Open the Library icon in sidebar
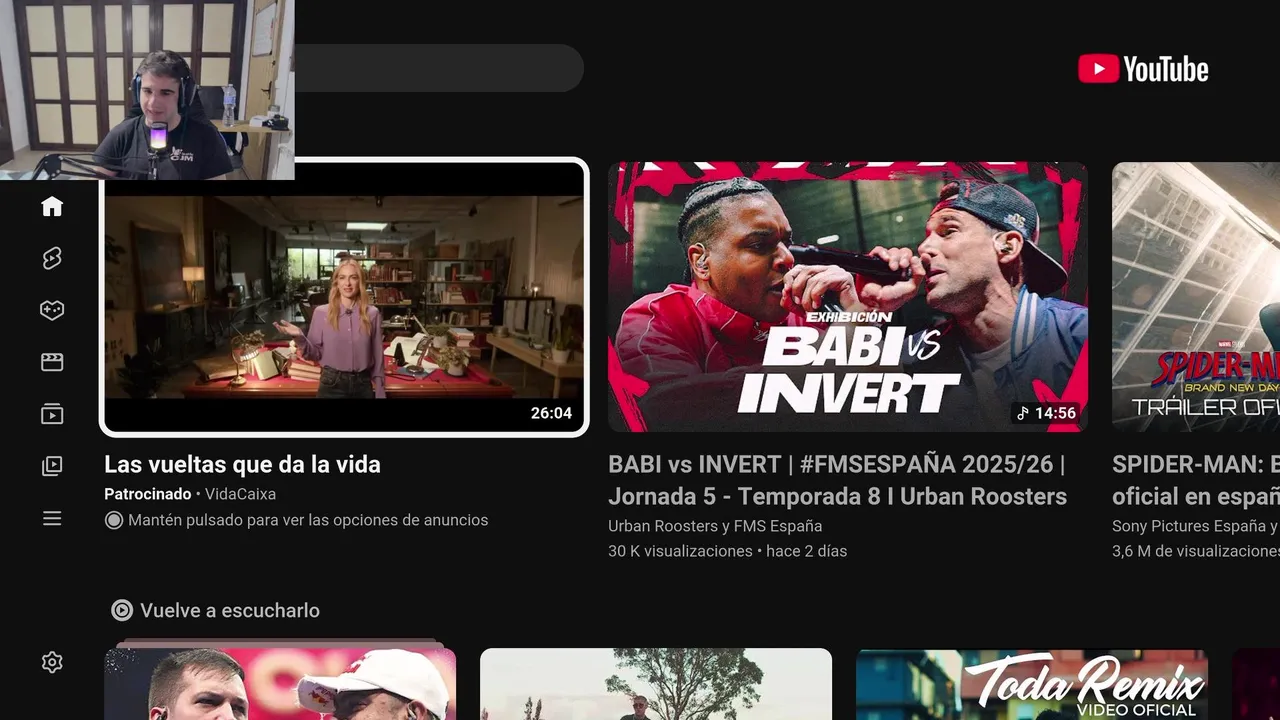 [x=52, y=466]
